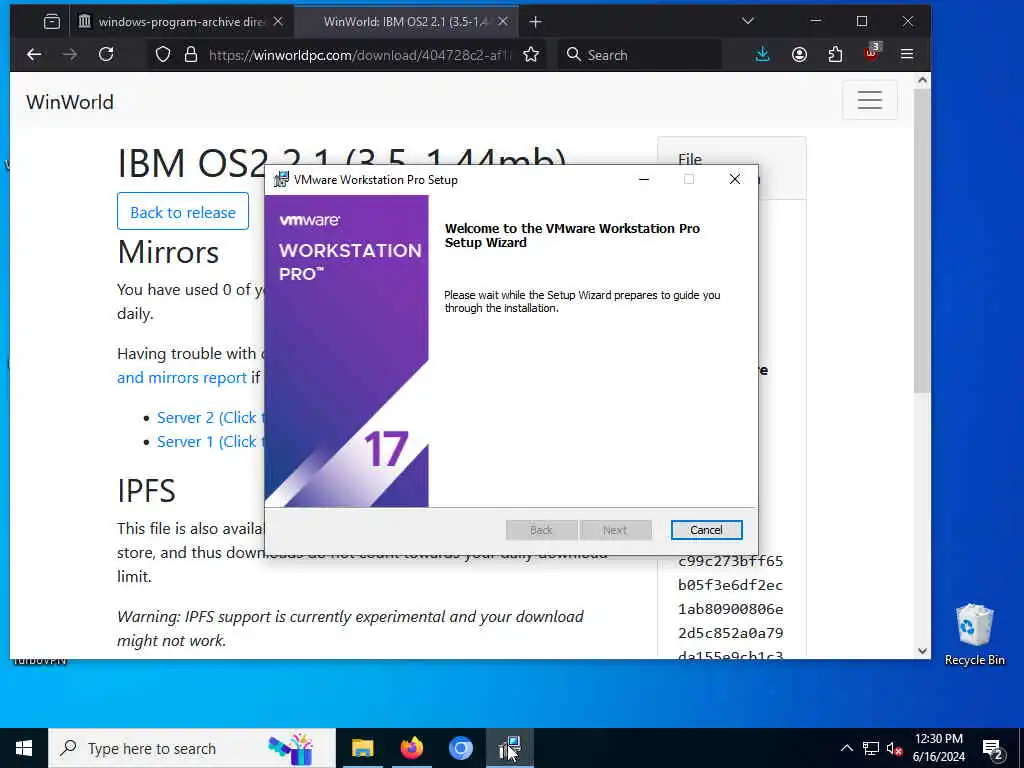The height and width of the screenshot is (768, 1024).
Task: Click Firefox's back navigation arrow
Action: tap(34, 55)
